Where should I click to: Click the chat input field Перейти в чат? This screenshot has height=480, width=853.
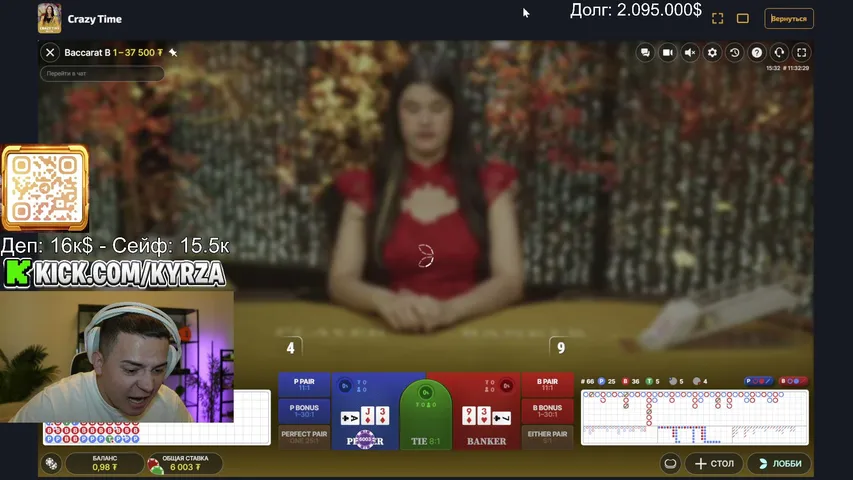click(x=102, y=73)
